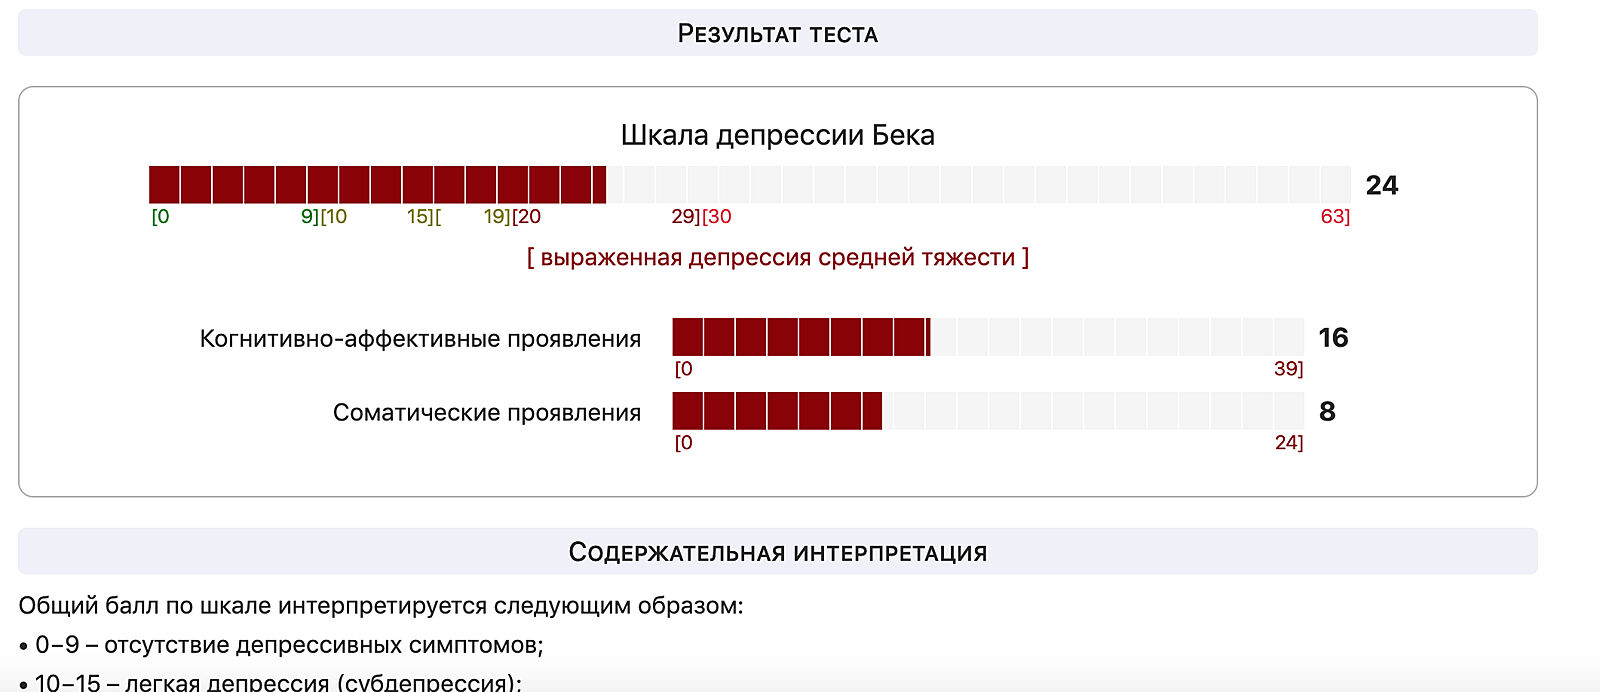Click the "9][10" scale boundary label

323,216
